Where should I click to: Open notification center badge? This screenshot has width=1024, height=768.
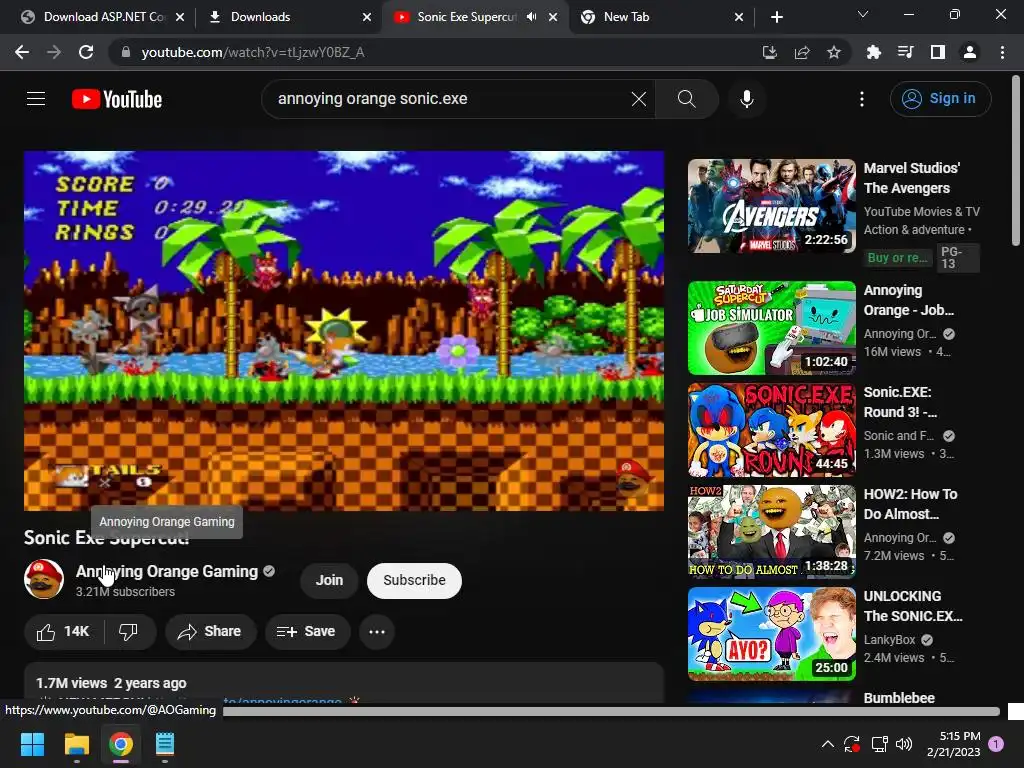click(996, 744)
